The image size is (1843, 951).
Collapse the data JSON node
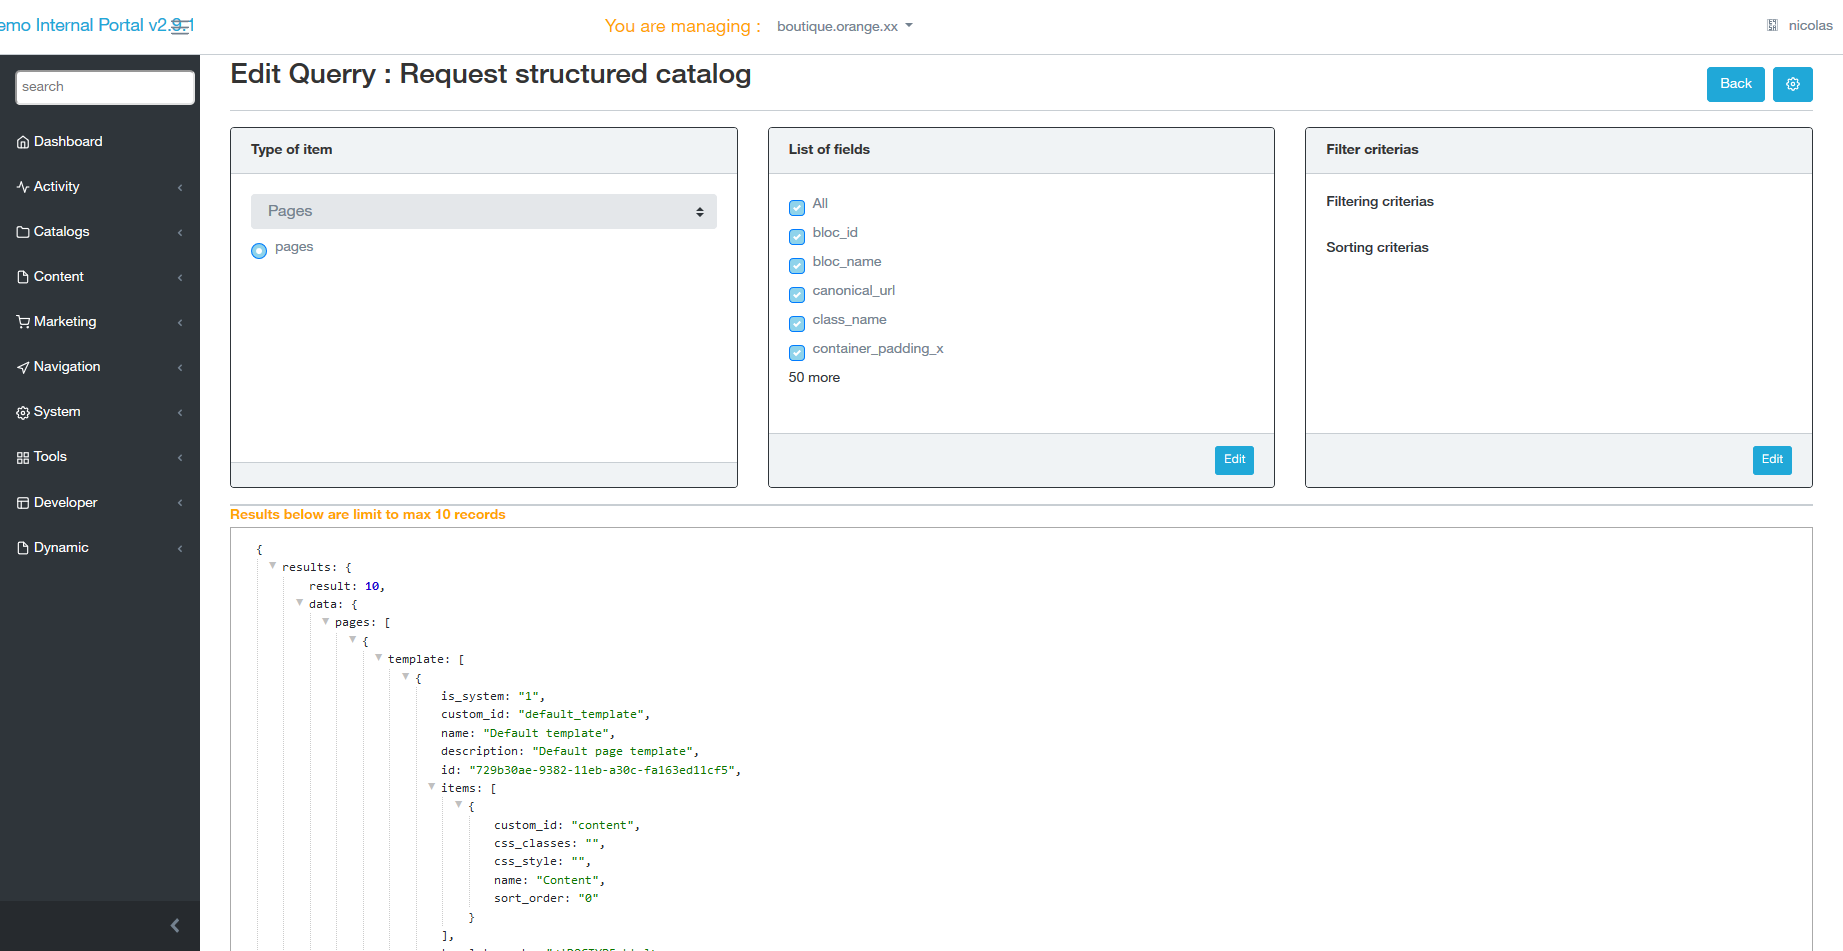(x=299, y=603)
